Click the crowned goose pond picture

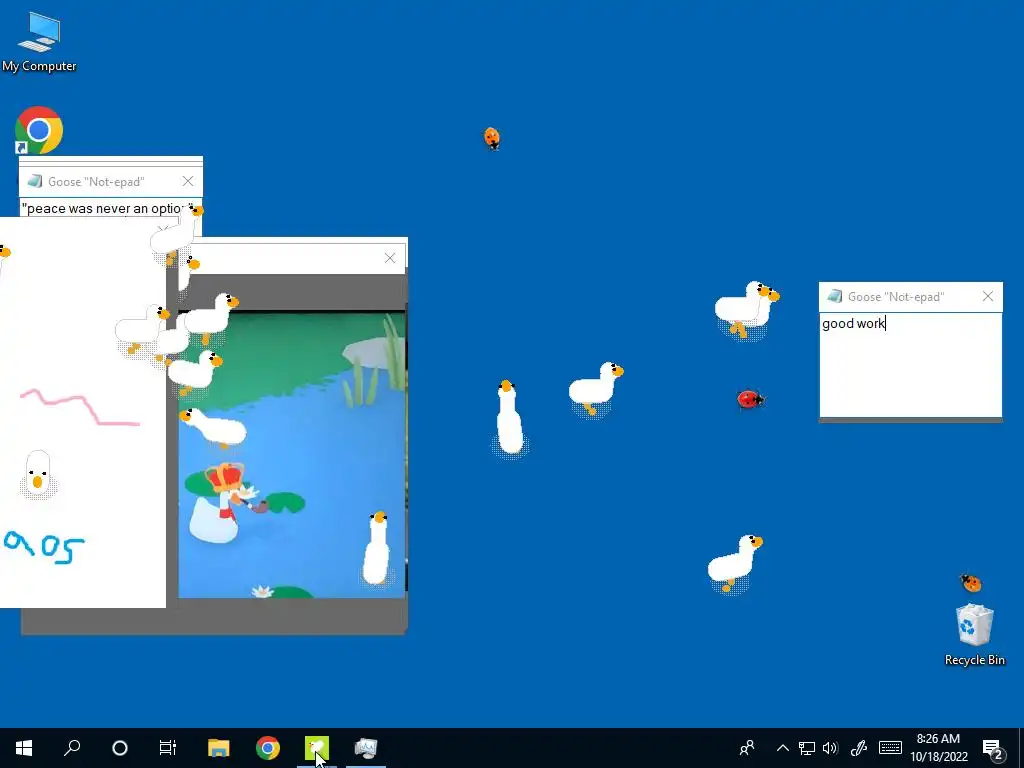coord(291,454)
